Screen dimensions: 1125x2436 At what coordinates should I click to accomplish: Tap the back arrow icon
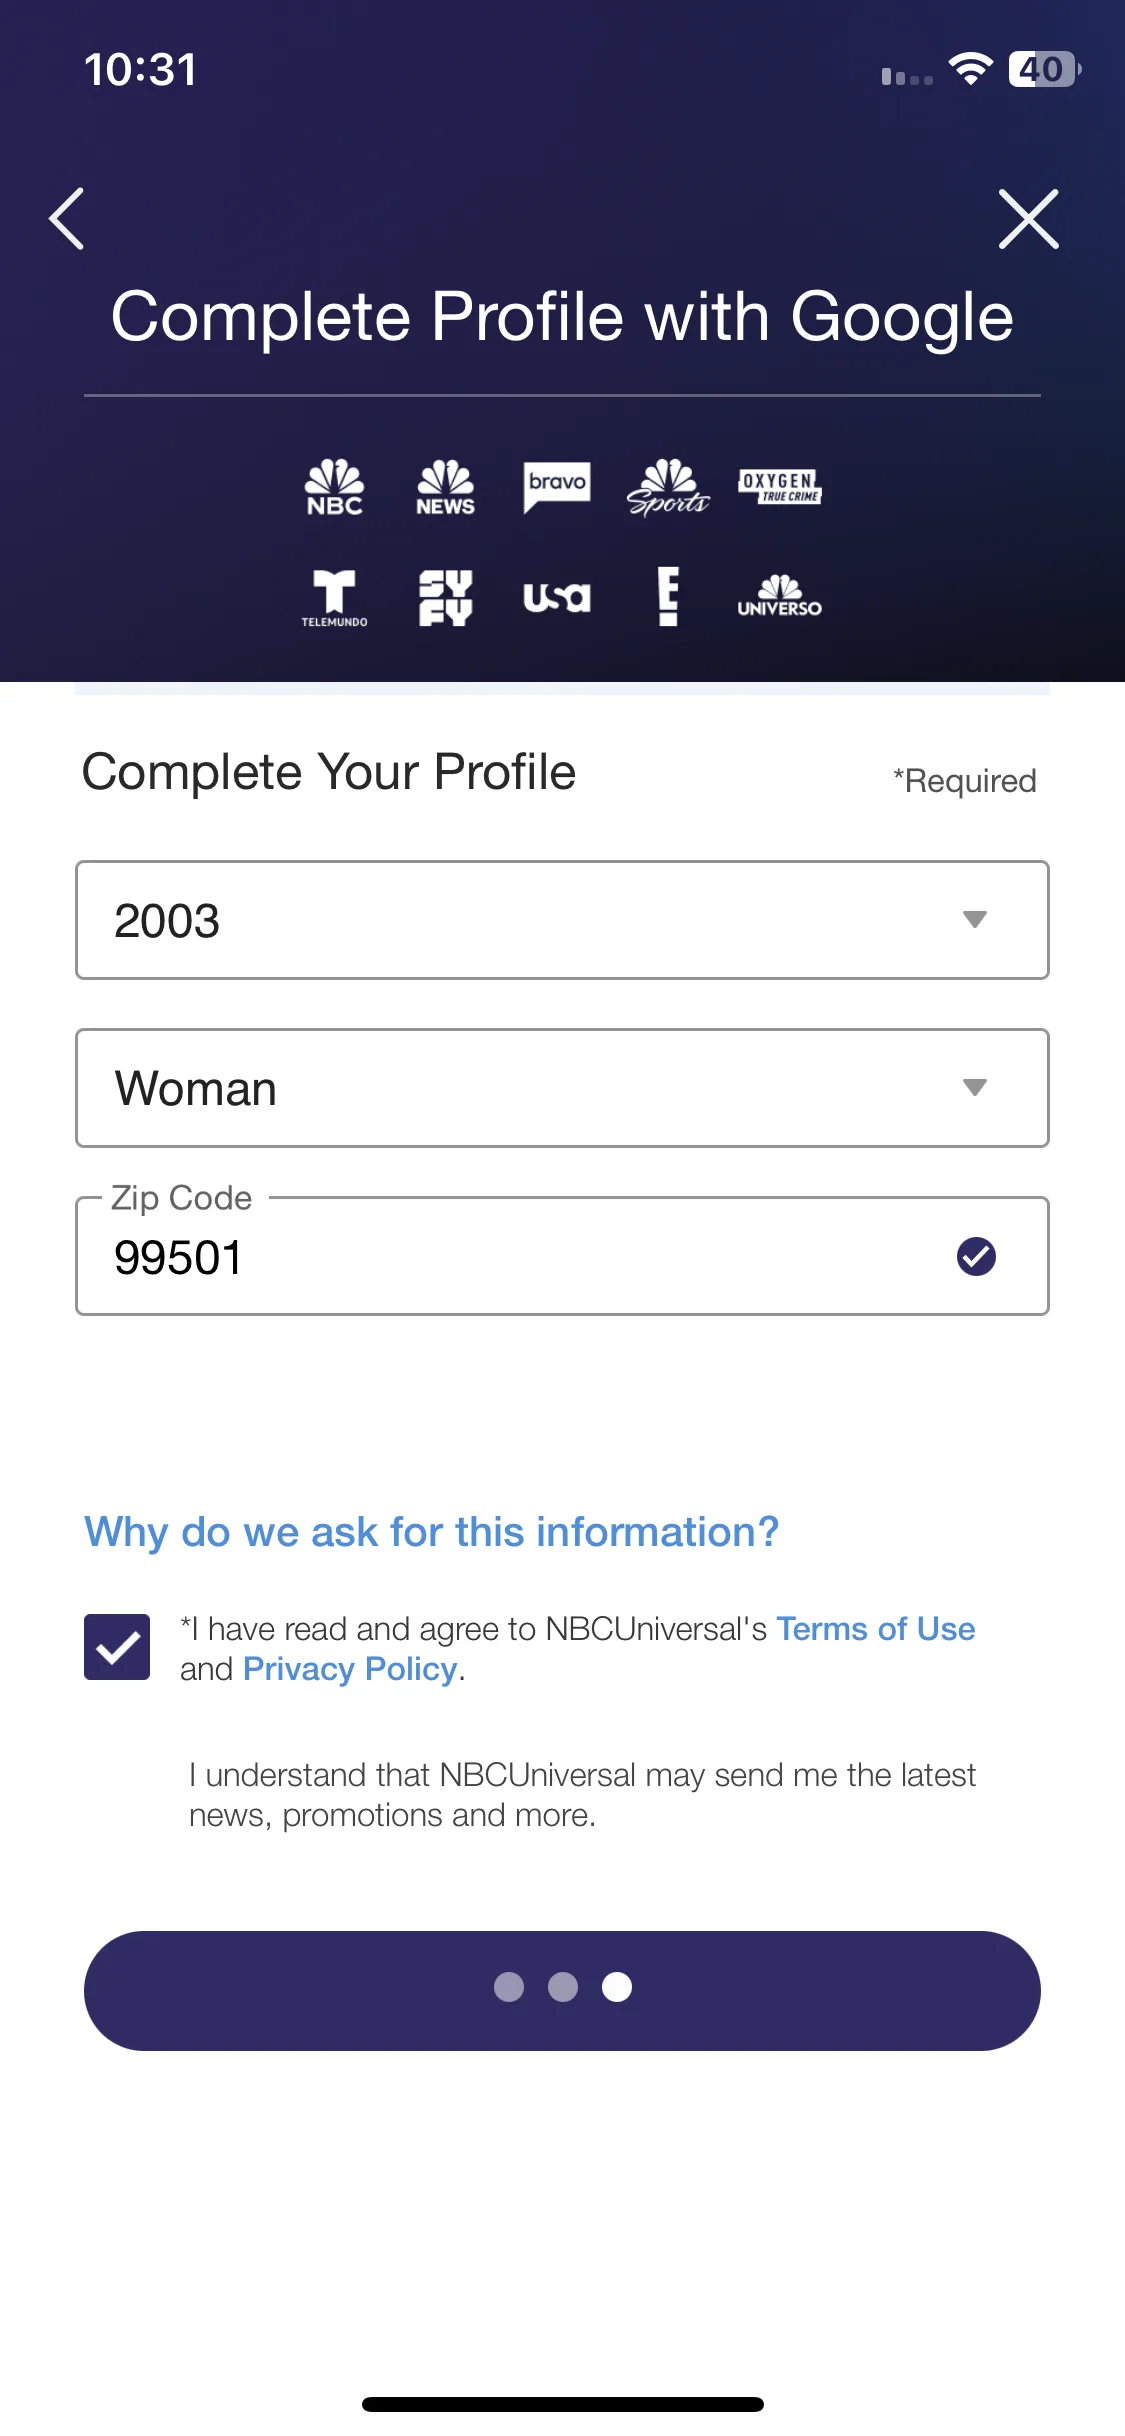(x=67, y=218)
